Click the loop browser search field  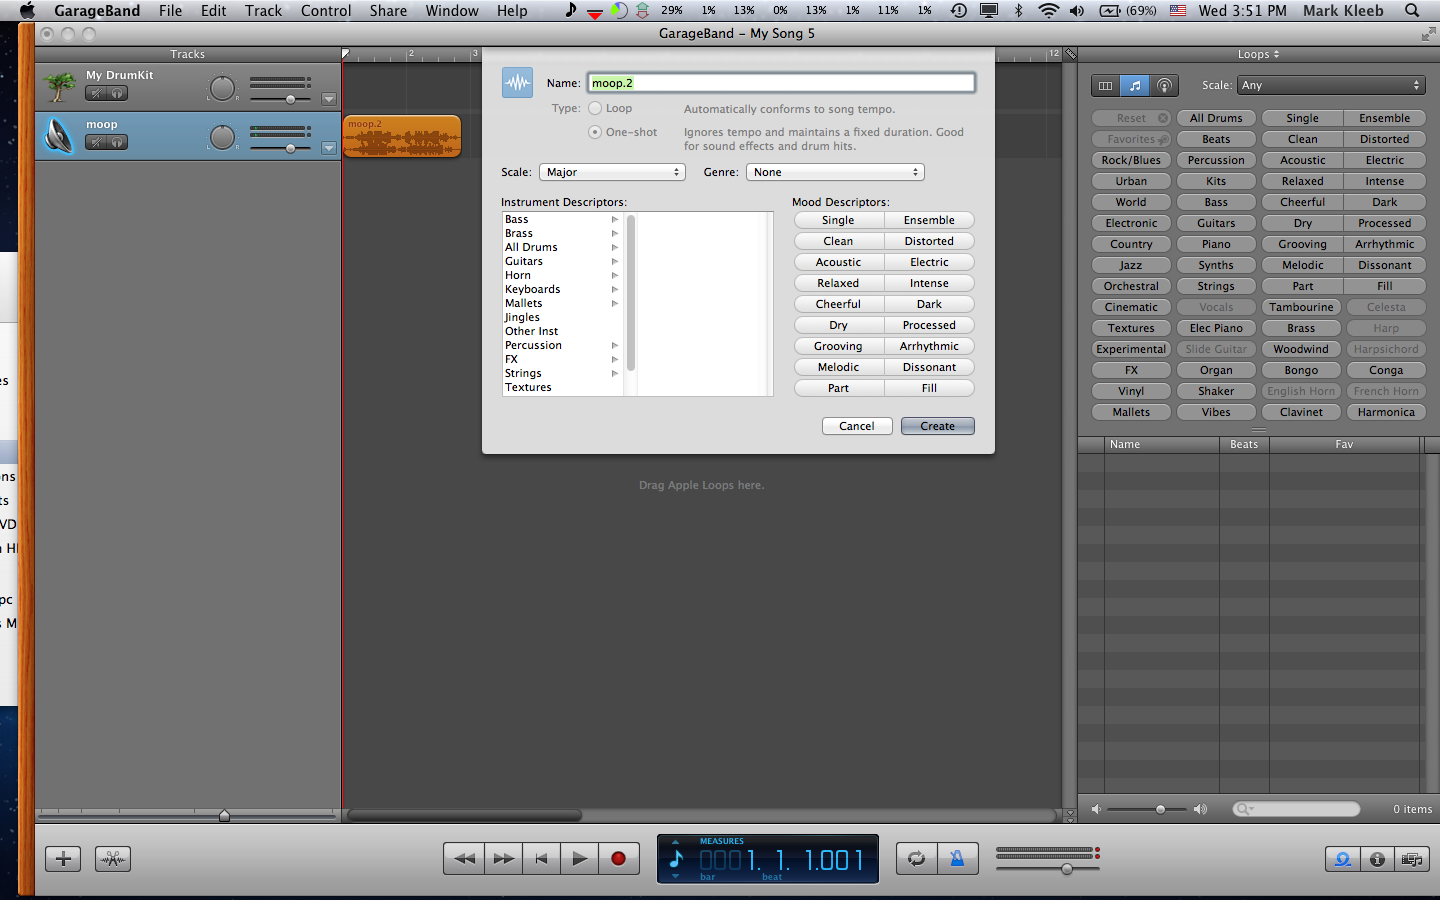(1296, 809)
